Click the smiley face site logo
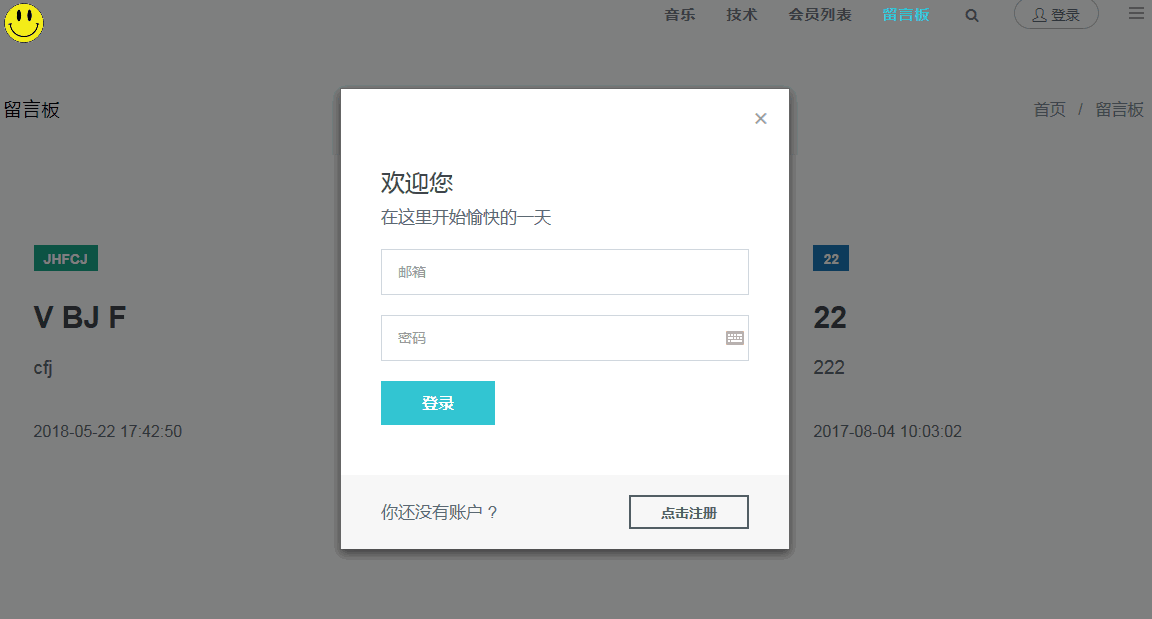This screenshot has height=619, width=1152. pyautogui.click(x=23, y=23)
